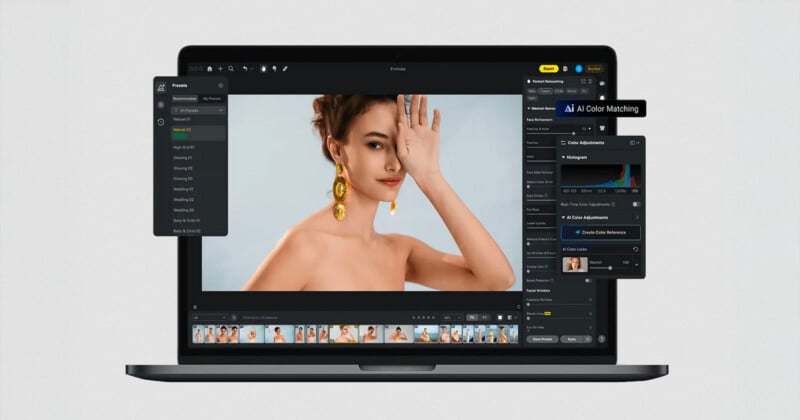Select the brush tool in top toolbar

click(285, 69)
